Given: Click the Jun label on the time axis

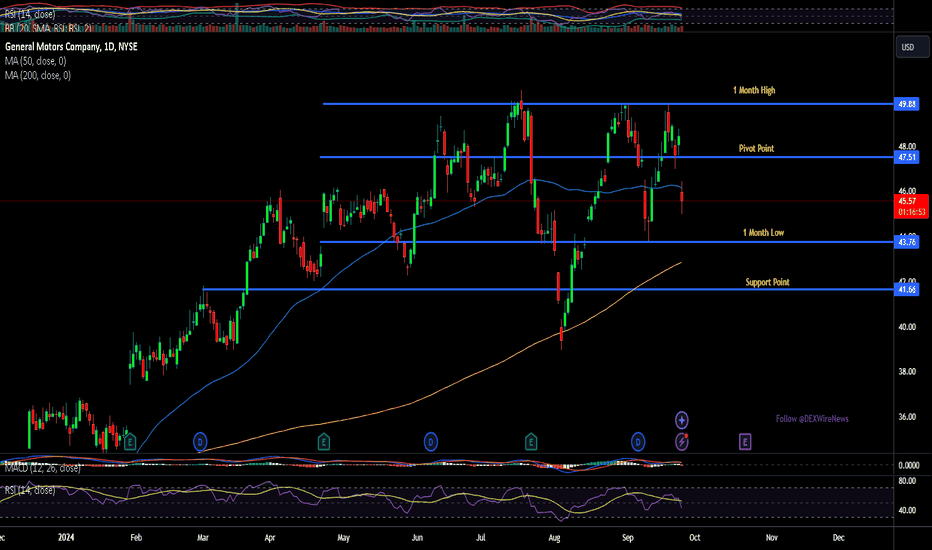Looking at the screenshot, I should (417, 538).
